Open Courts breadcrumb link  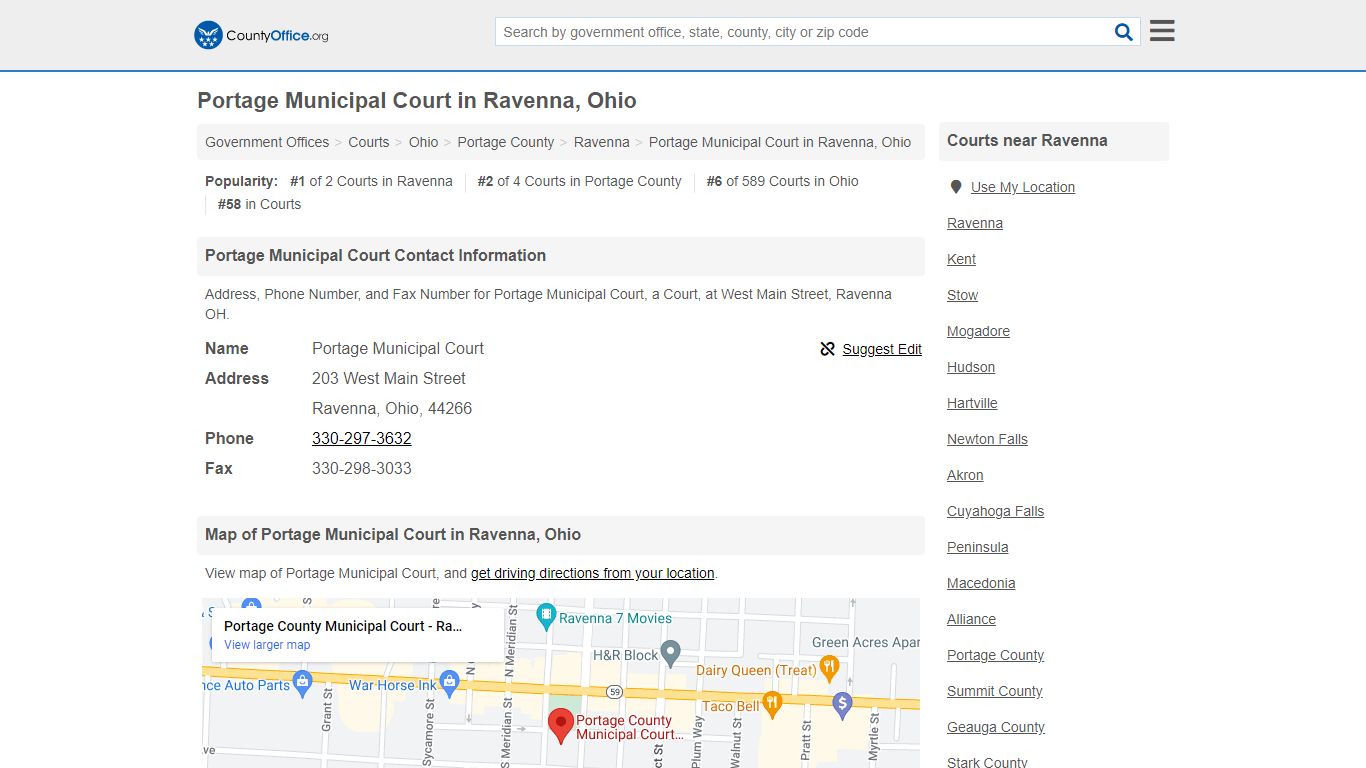[369, 142]
